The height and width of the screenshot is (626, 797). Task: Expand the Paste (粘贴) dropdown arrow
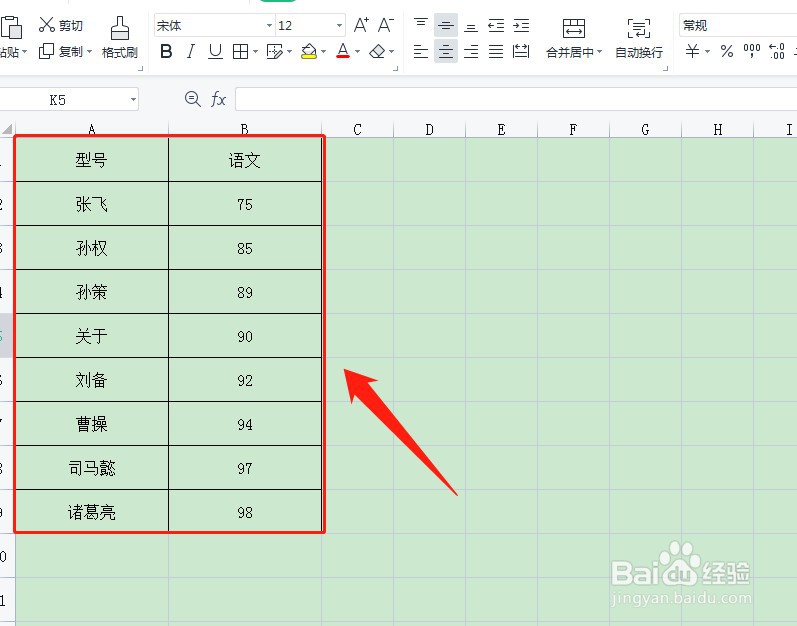click(24, 52)
